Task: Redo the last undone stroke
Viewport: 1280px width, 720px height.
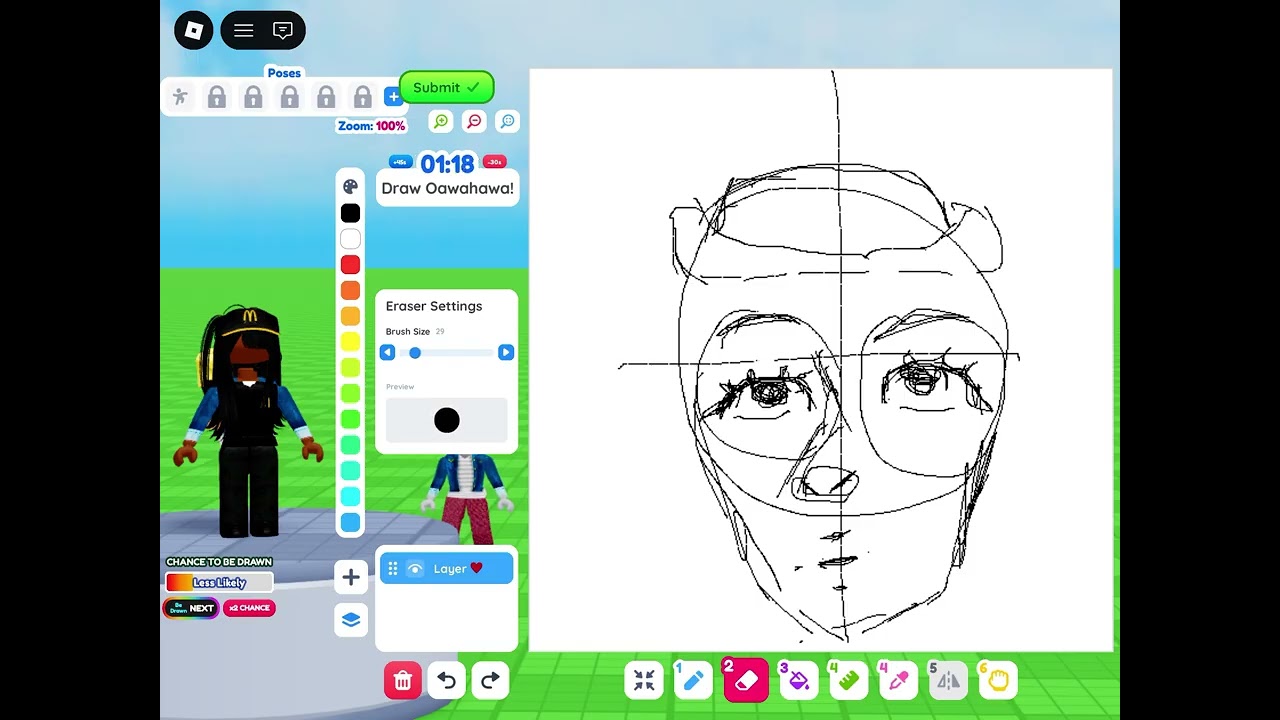Action: pos(490,681)
